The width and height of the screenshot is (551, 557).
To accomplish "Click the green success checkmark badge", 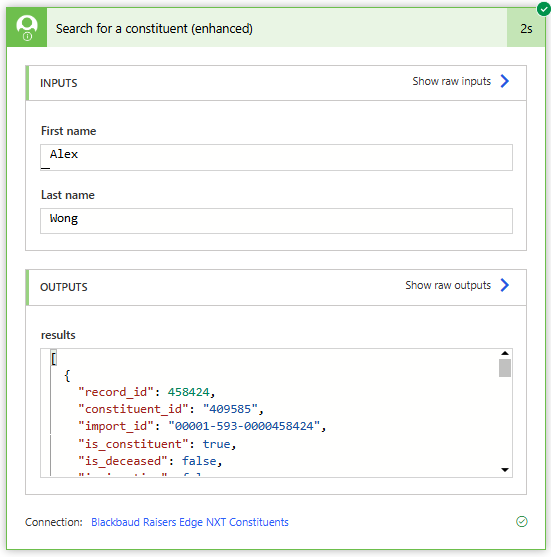I will (x=544, y=9).
